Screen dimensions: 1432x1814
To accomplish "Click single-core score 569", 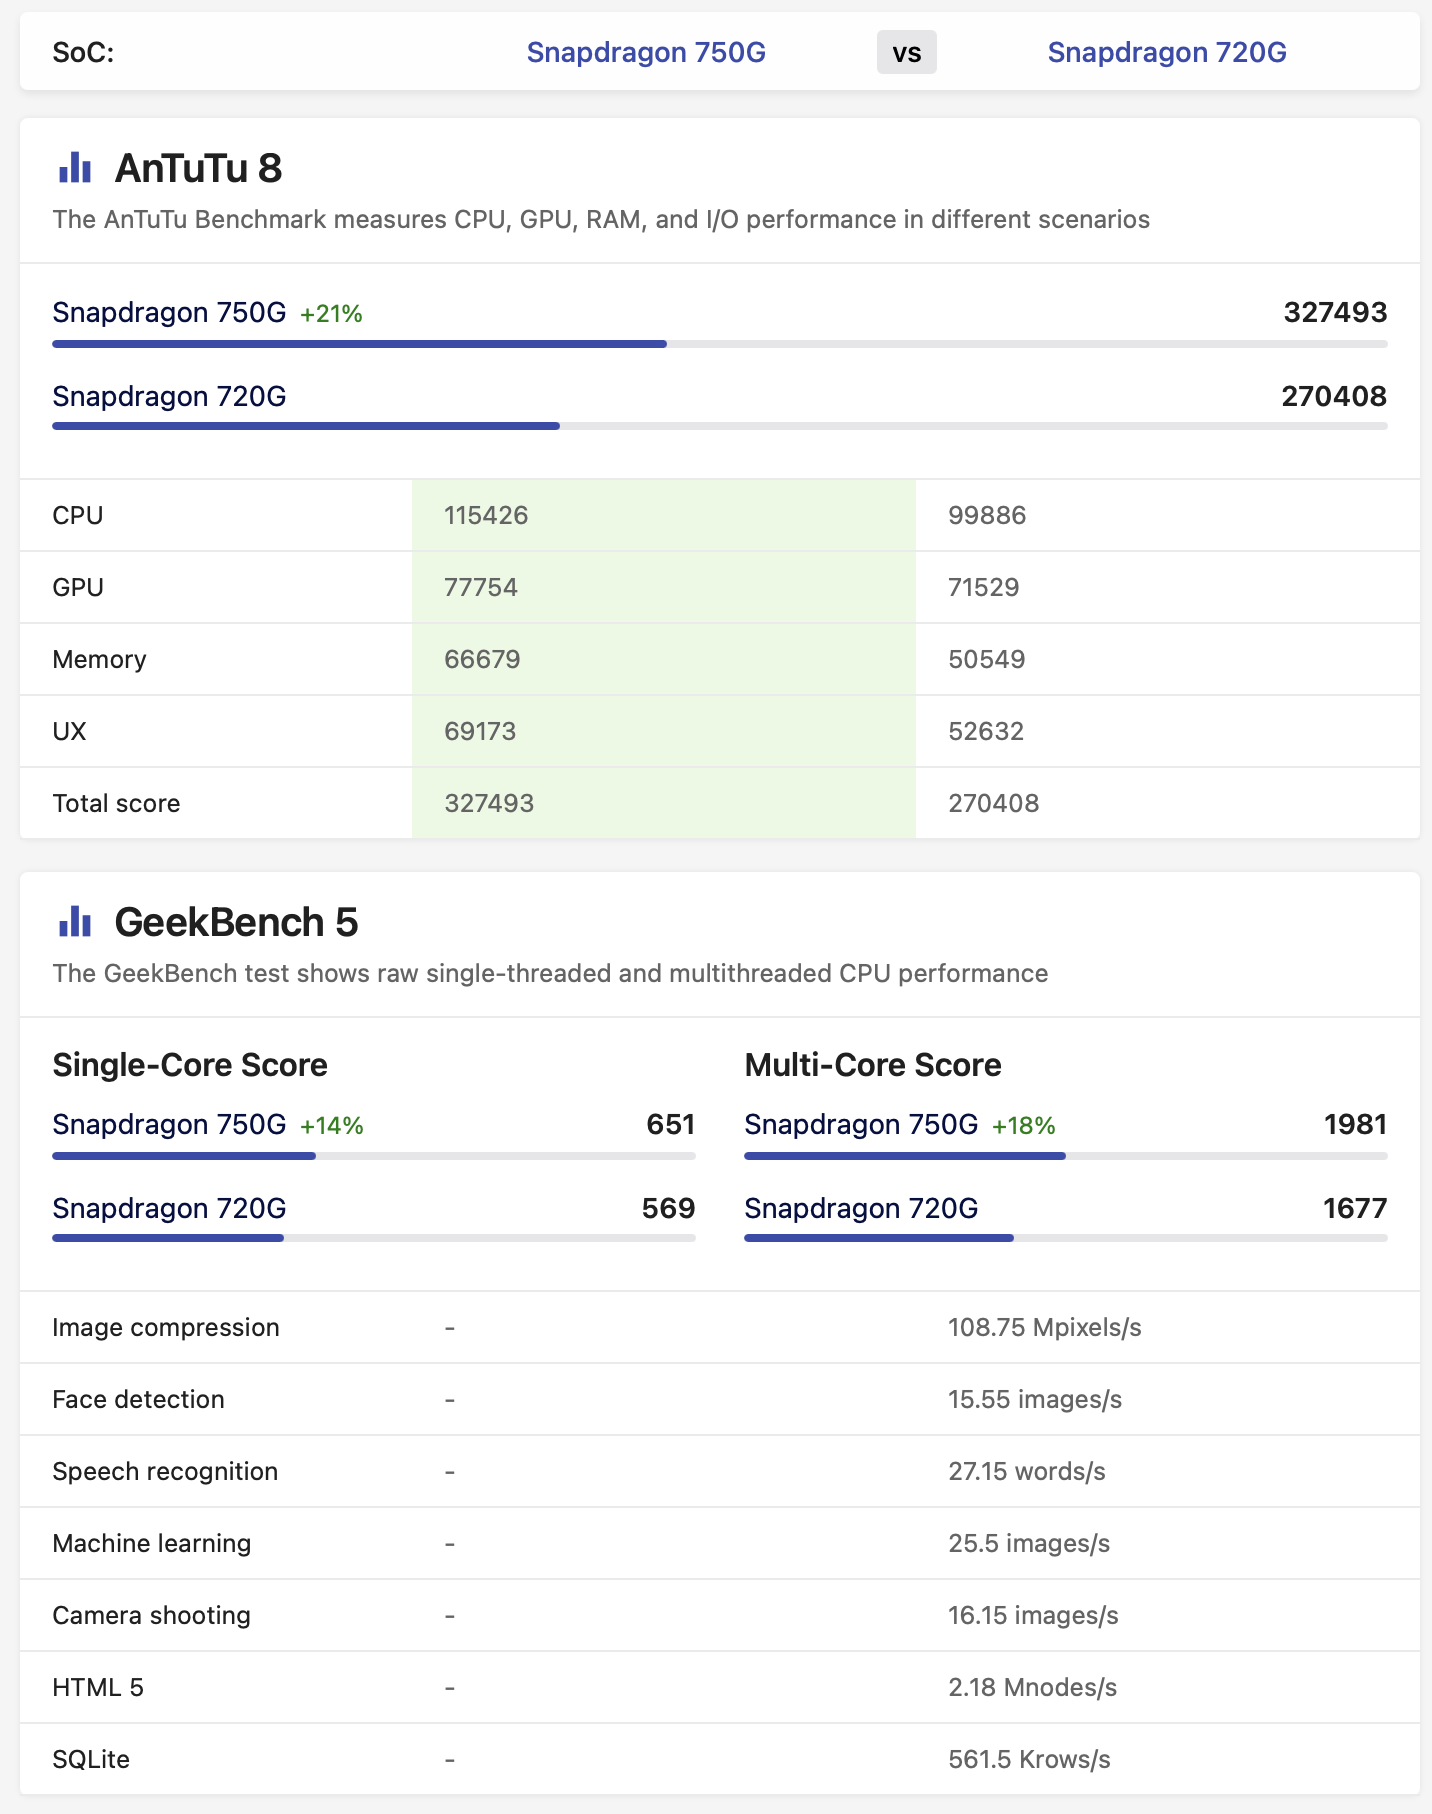I will pyautogui.click(x=669, y=1209).
